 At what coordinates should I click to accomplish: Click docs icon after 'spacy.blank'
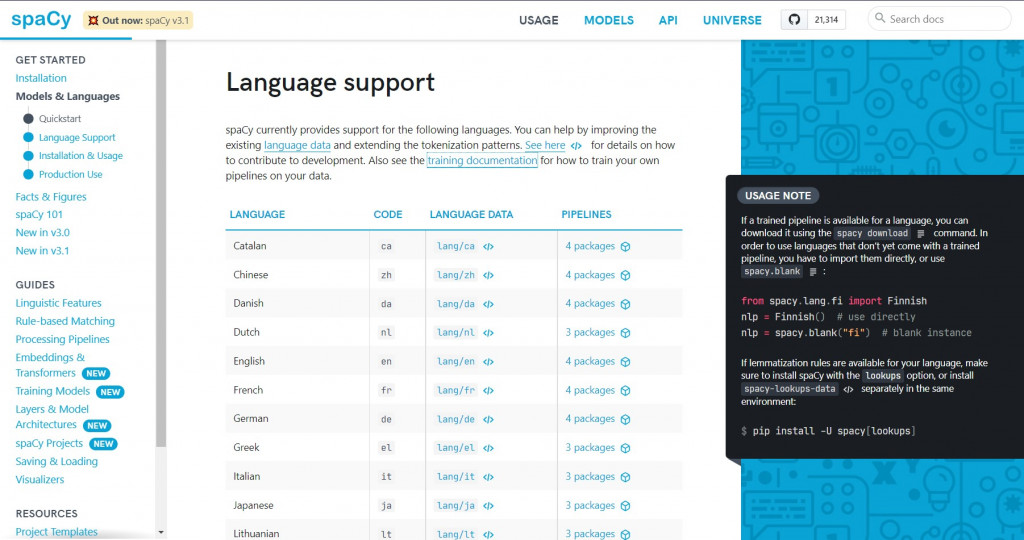tap(813, 272)
